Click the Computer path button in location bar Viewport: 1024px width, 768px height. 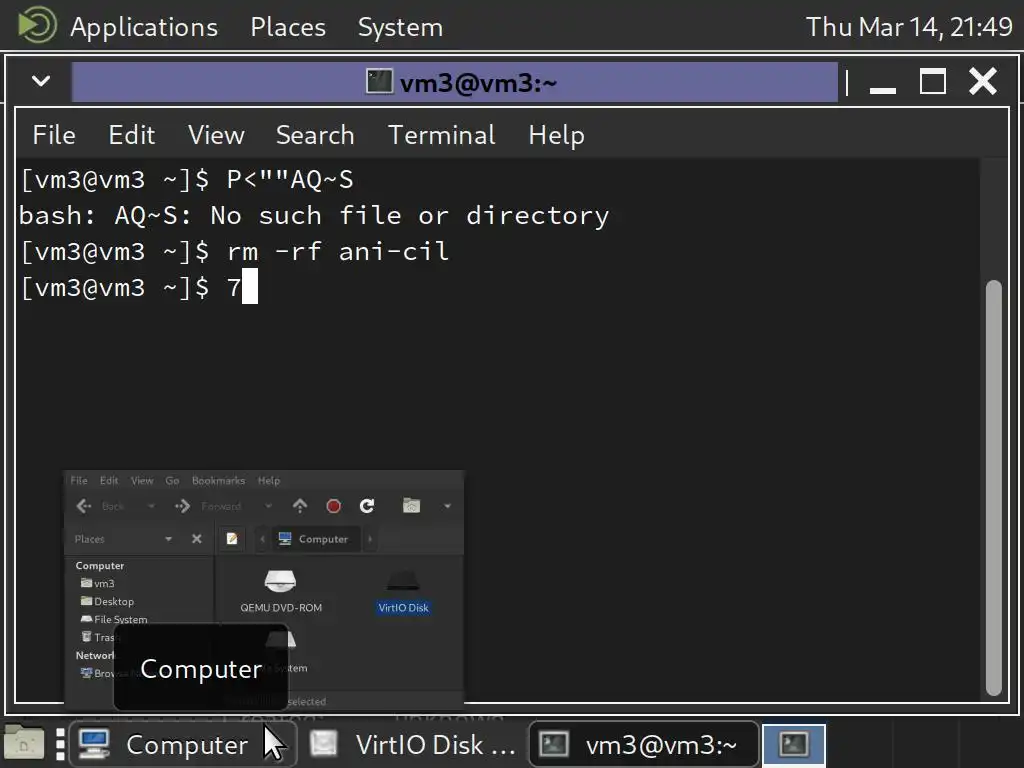[314, 539]
